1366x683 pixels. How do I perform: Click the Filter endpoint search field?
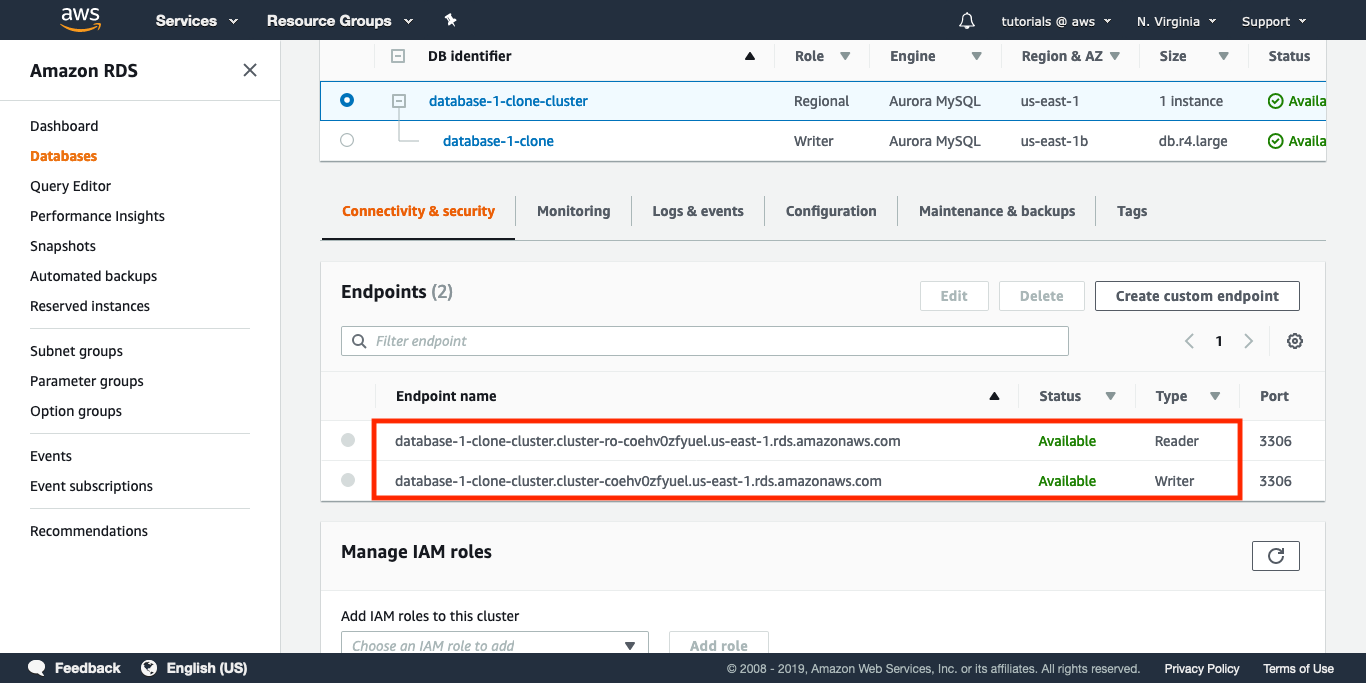705,341
